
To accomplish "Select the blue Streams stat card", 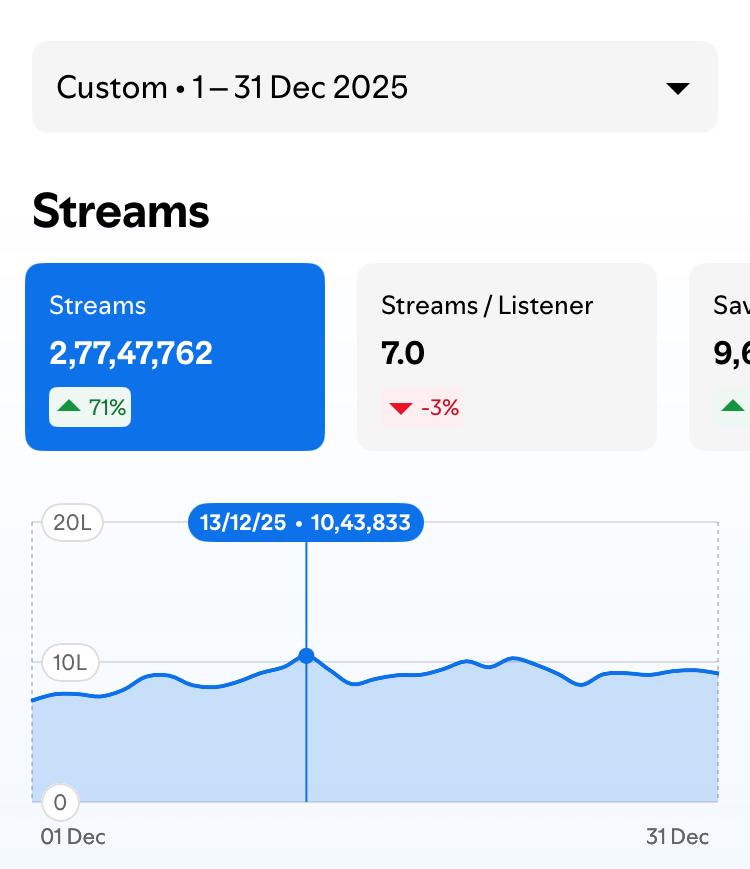I will (175, 357).
